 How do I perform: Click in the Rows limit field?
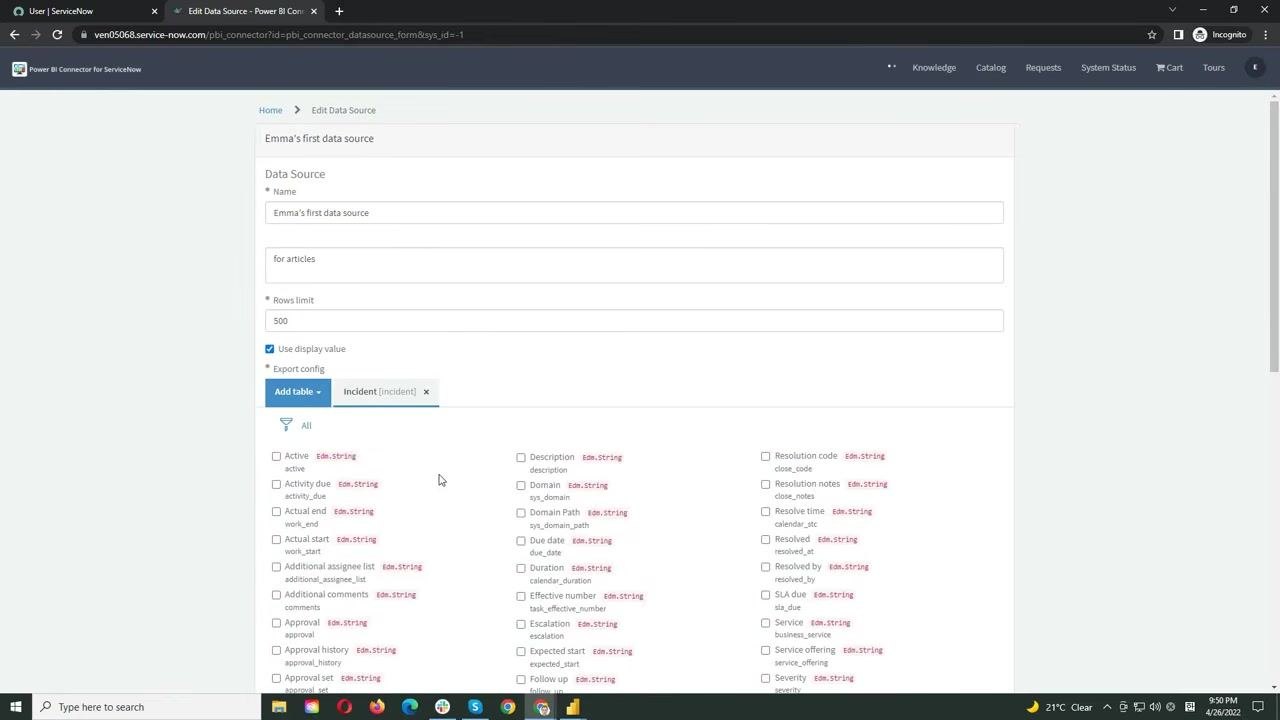click(x=634, y=321)
